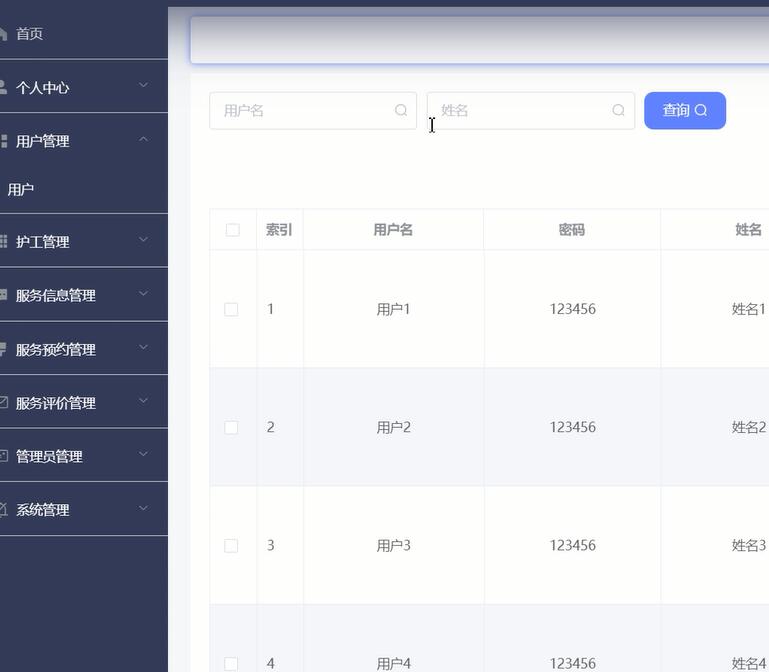
Task: Click the 用户1 username cell
Action: [x=393, y=310]
